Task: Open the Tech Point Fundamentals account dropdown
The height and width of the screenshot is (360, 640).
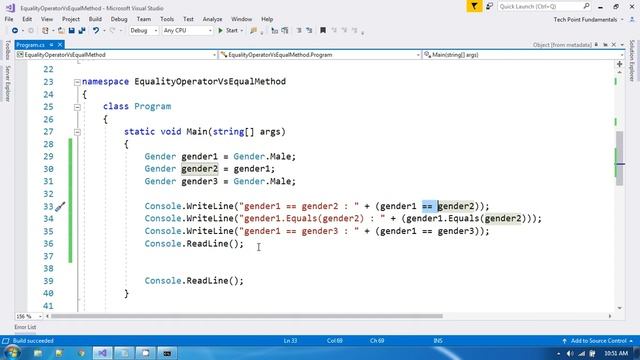Action: [x=622, y=20]
